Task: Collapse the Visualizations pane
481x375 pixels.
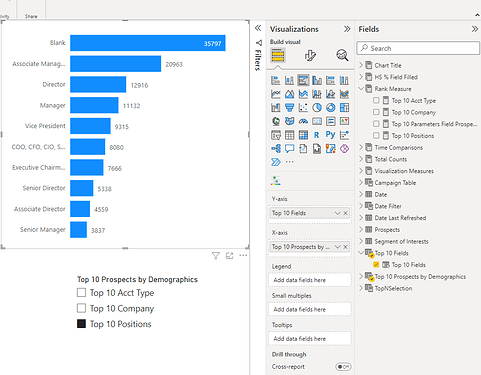Action: (x=347, y=29)
